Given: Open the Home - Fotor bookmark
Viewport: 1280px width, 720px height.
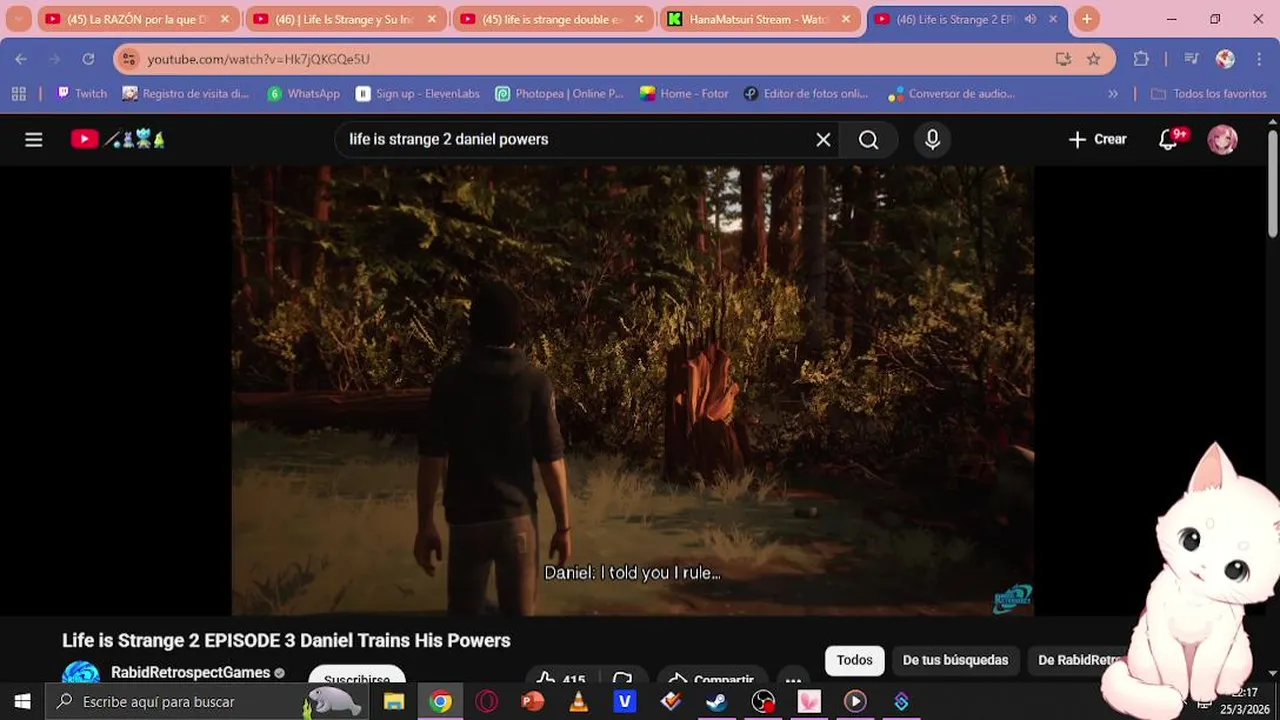Looking at the screenshot, I should point(685,93).
